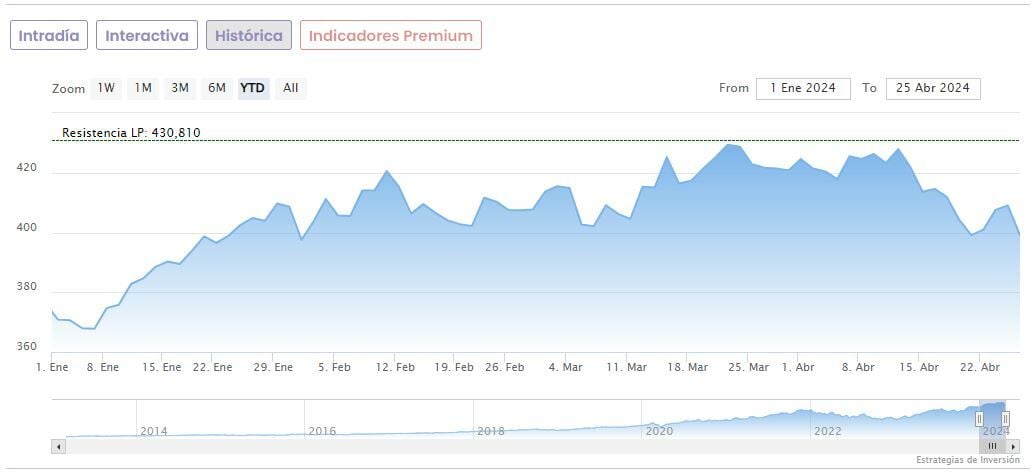Screen dimensions: 1034x476
Task: Select the YTD zoom option
Action: [x=253, y=88]
